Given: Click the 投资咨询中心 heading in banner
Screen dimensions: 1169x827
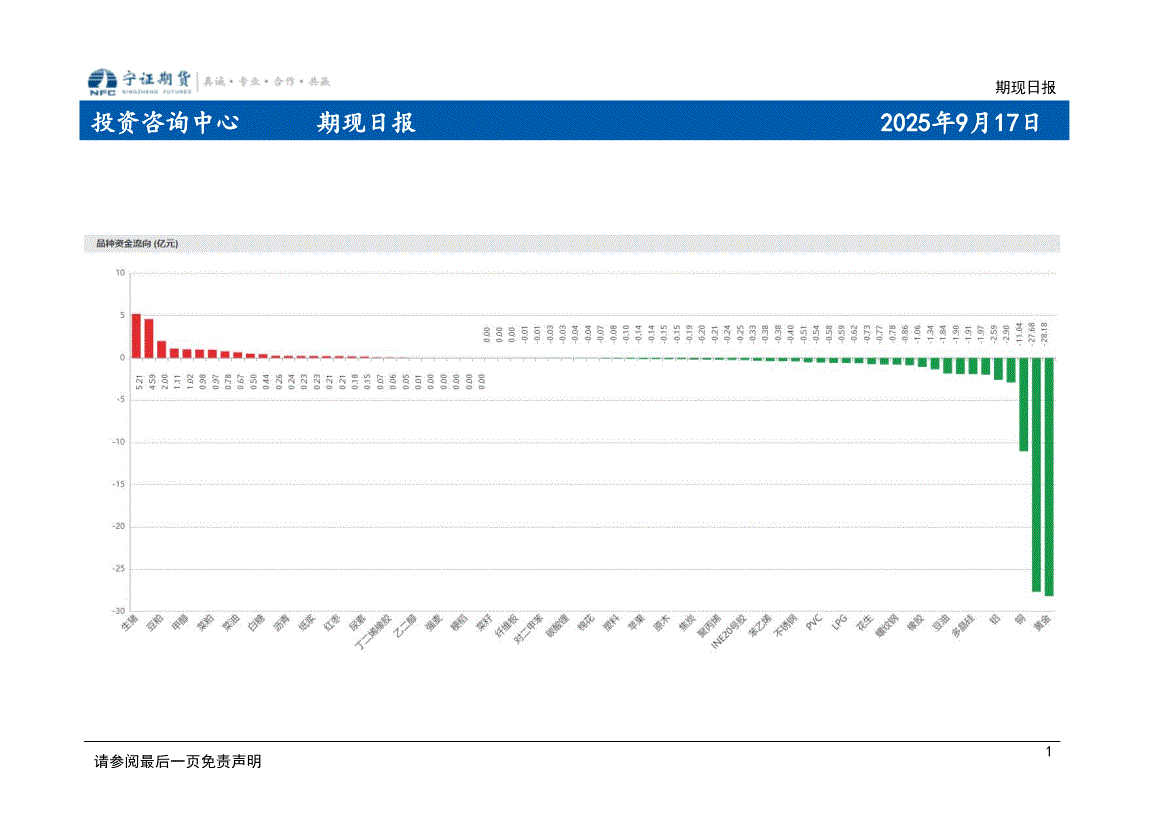Looking at the screenshot, I should [x=166, y=122].
